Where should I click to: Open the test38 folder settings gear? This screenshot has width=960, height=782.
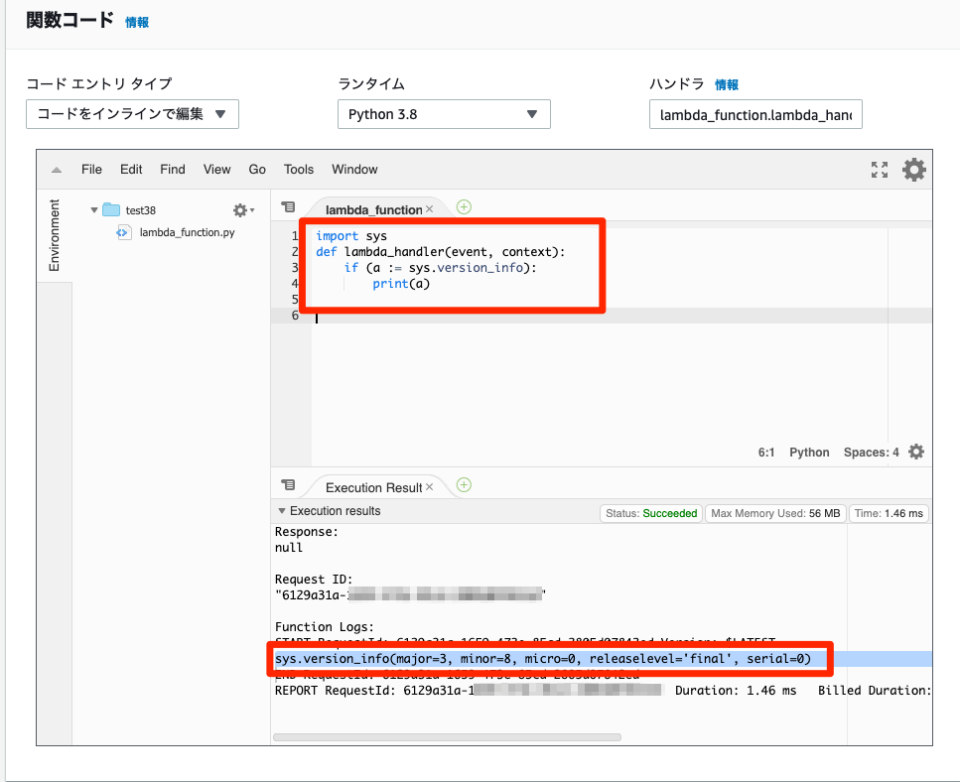243,210
